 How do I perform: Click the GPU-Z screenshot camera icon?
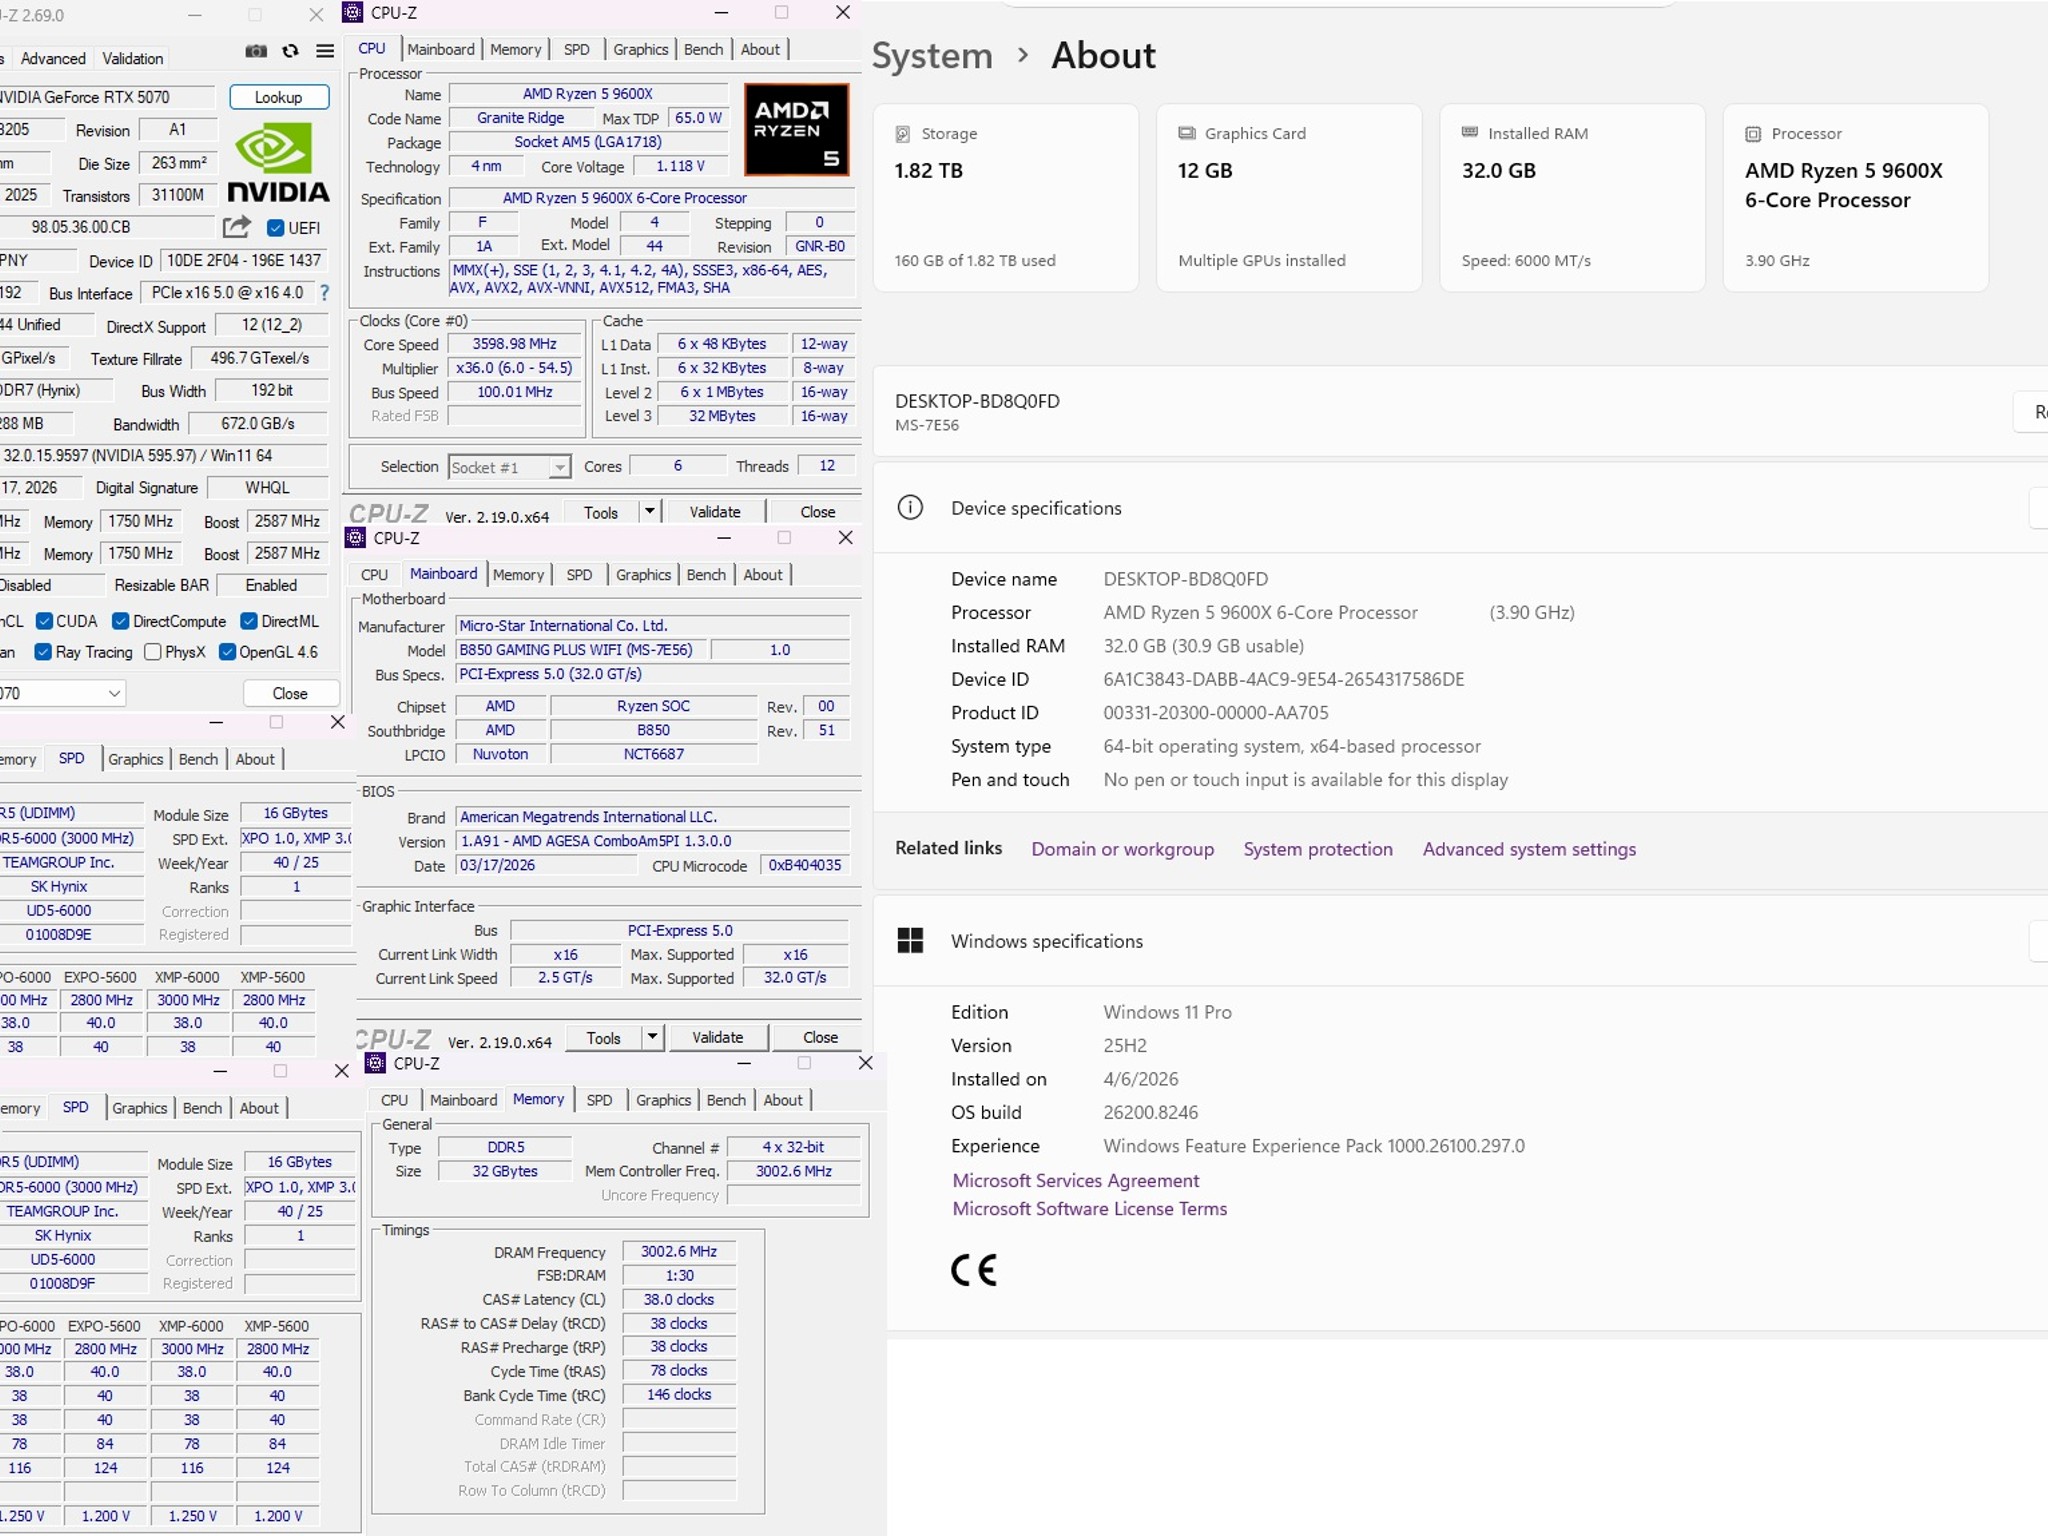[256, 51]
